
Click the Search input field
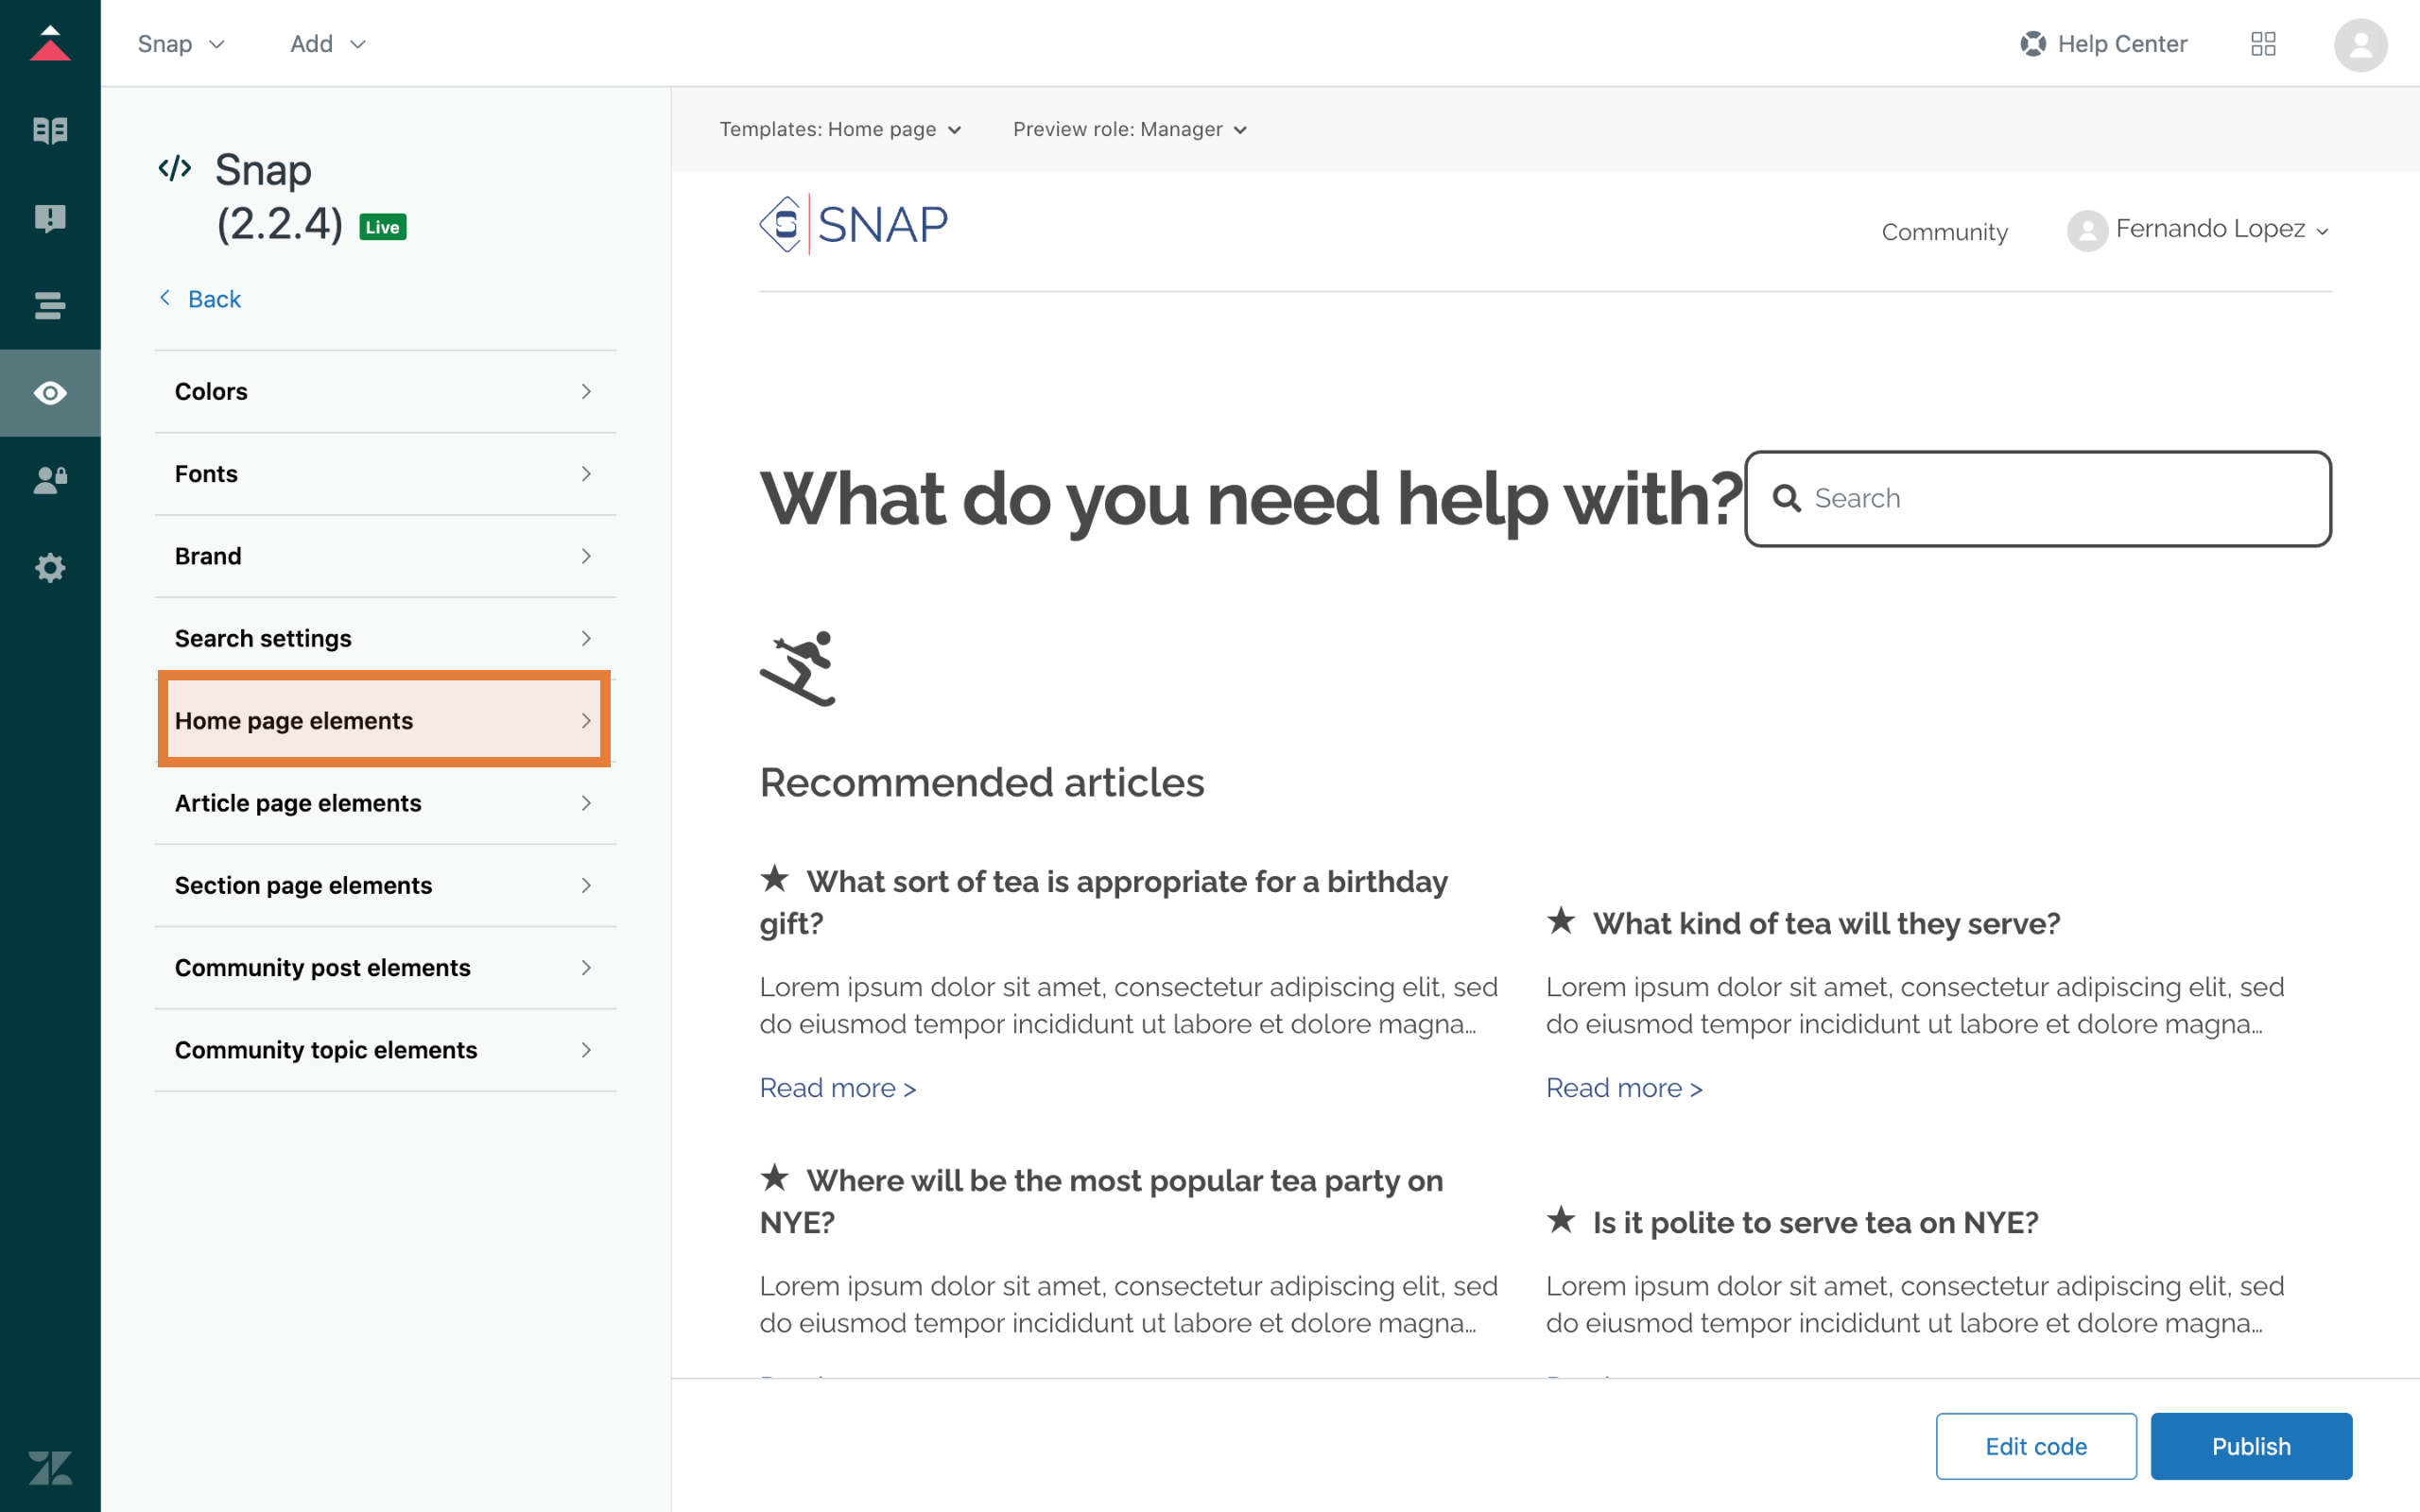[2060, 498]
